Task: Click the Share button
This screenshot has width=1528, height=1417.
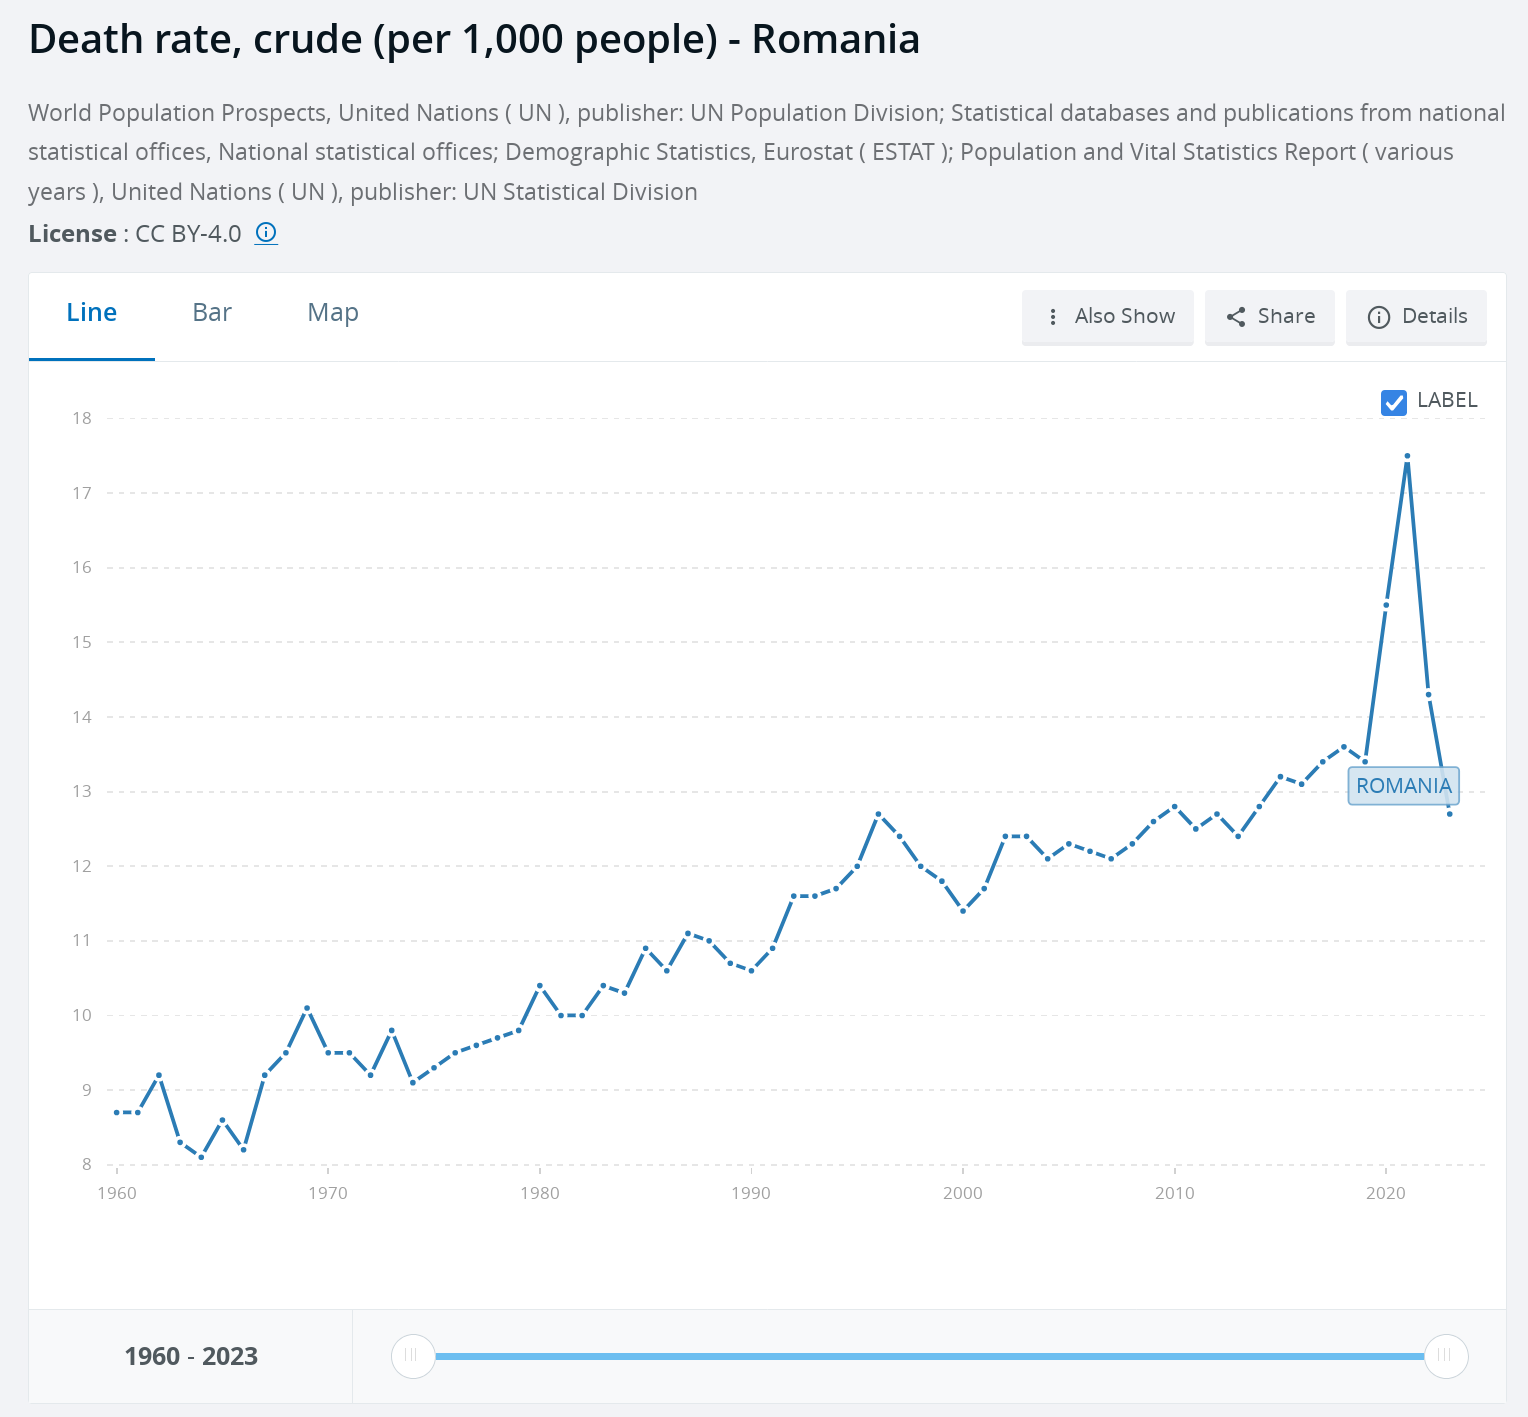Action: (1269, 317)
